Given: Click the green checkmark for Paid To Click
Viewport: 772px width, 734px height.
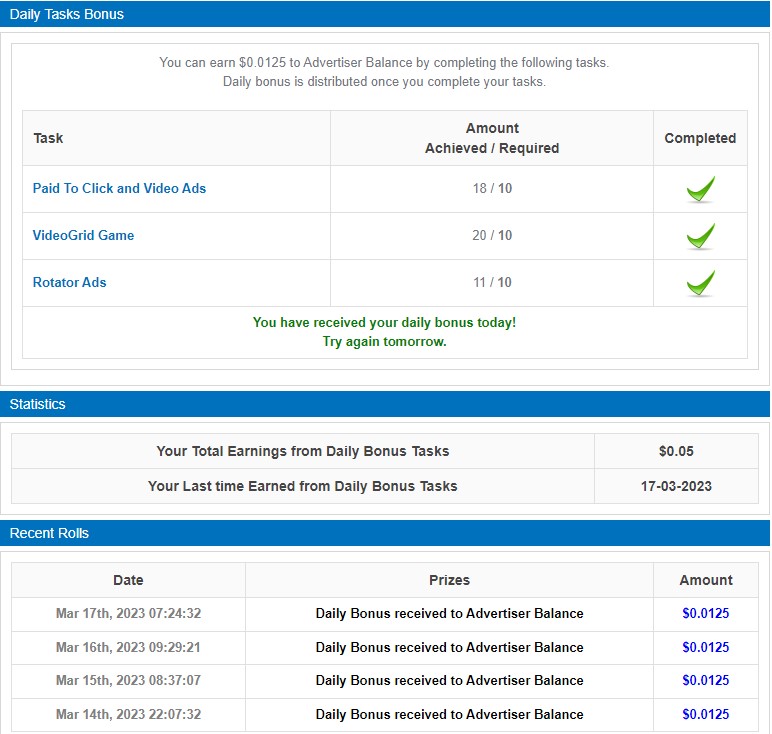Looking at the screenshot, I should pyautogui.click(x=700, y=189).
